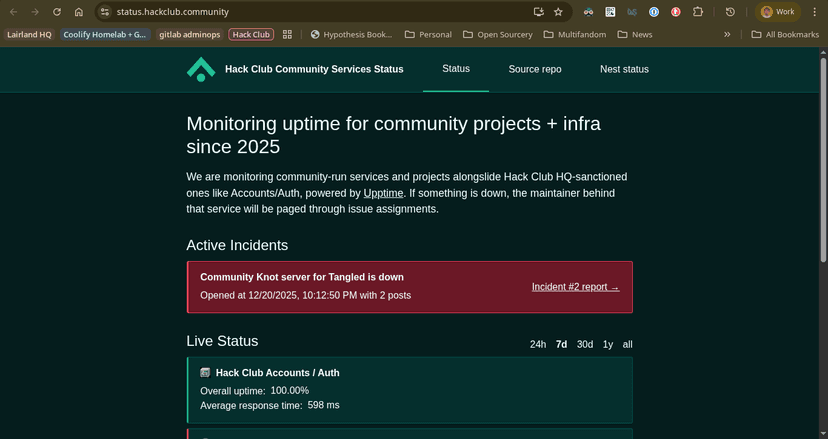The image size is (828, 439).
Task: Expand the Open Sourcery bookmark folder
Action: tap(497, 34)
